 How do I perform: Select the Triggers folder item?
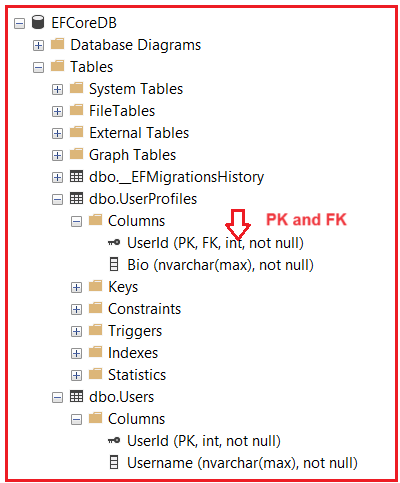coord(125,331)
